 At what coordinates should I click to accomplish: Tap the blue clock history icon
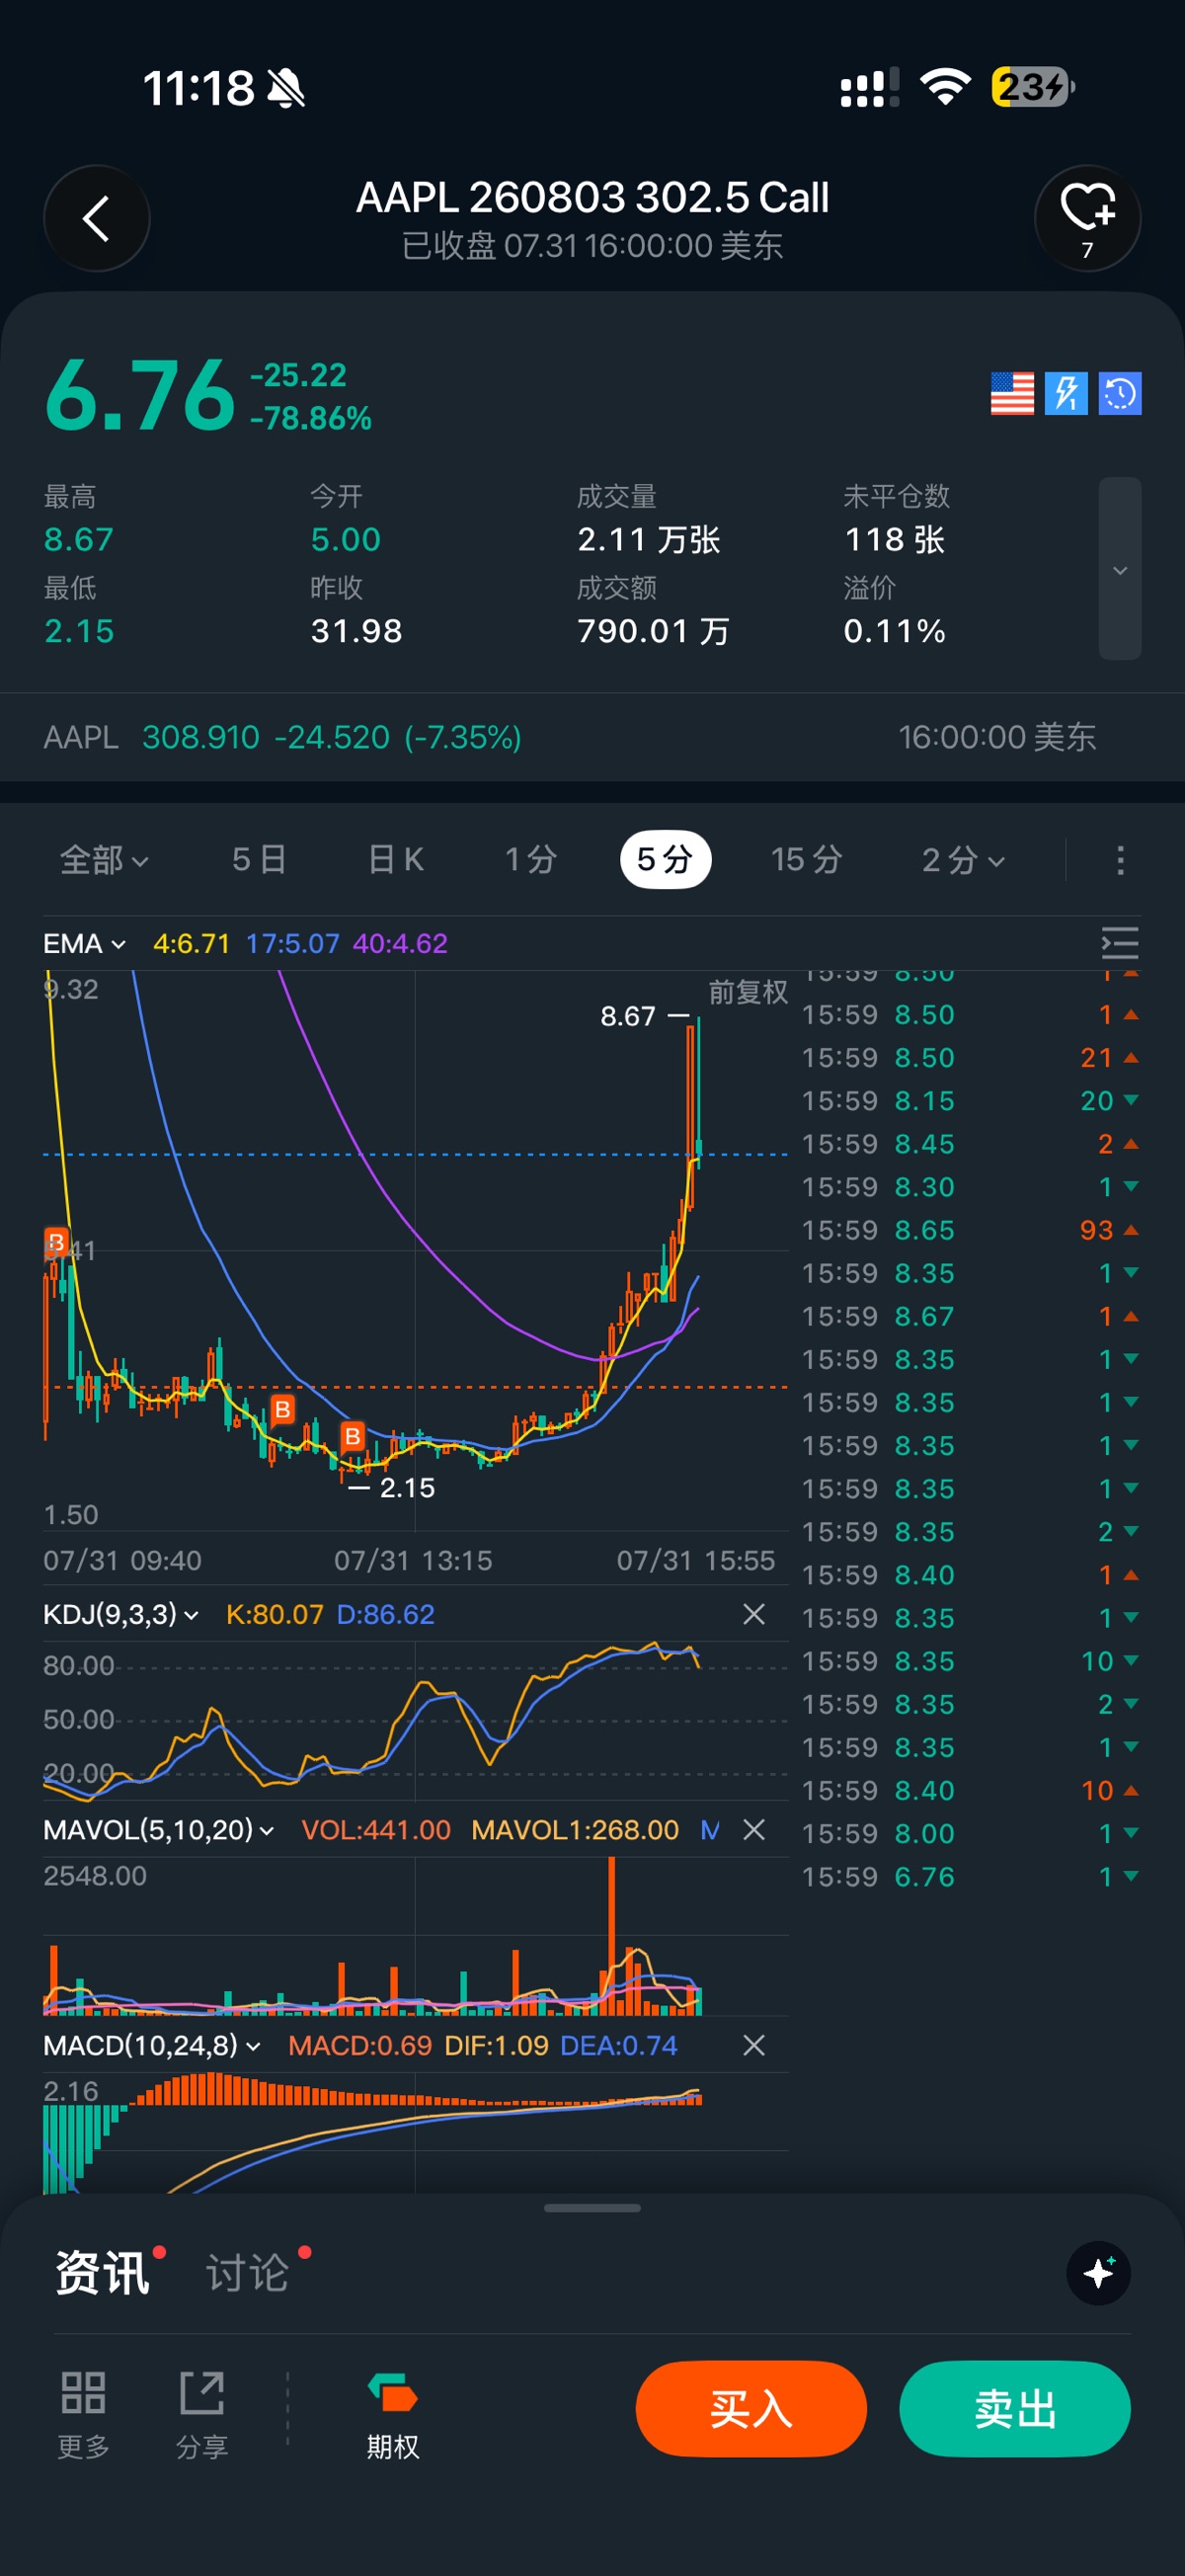[x=1120, y=393]
